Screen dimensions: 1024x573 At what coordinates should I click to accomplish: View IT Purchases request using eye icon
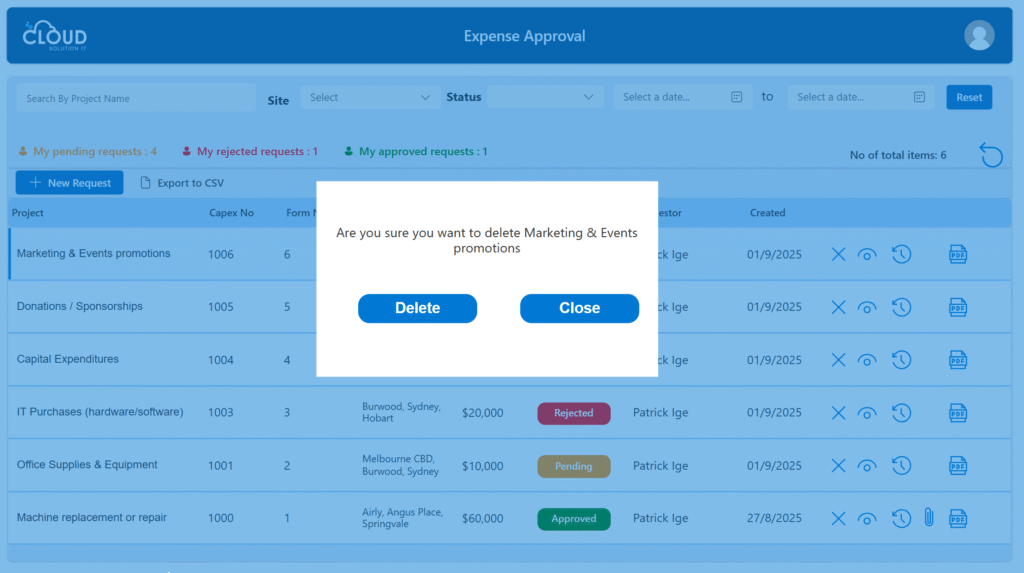pyautogui.click(x=867, y=413)
